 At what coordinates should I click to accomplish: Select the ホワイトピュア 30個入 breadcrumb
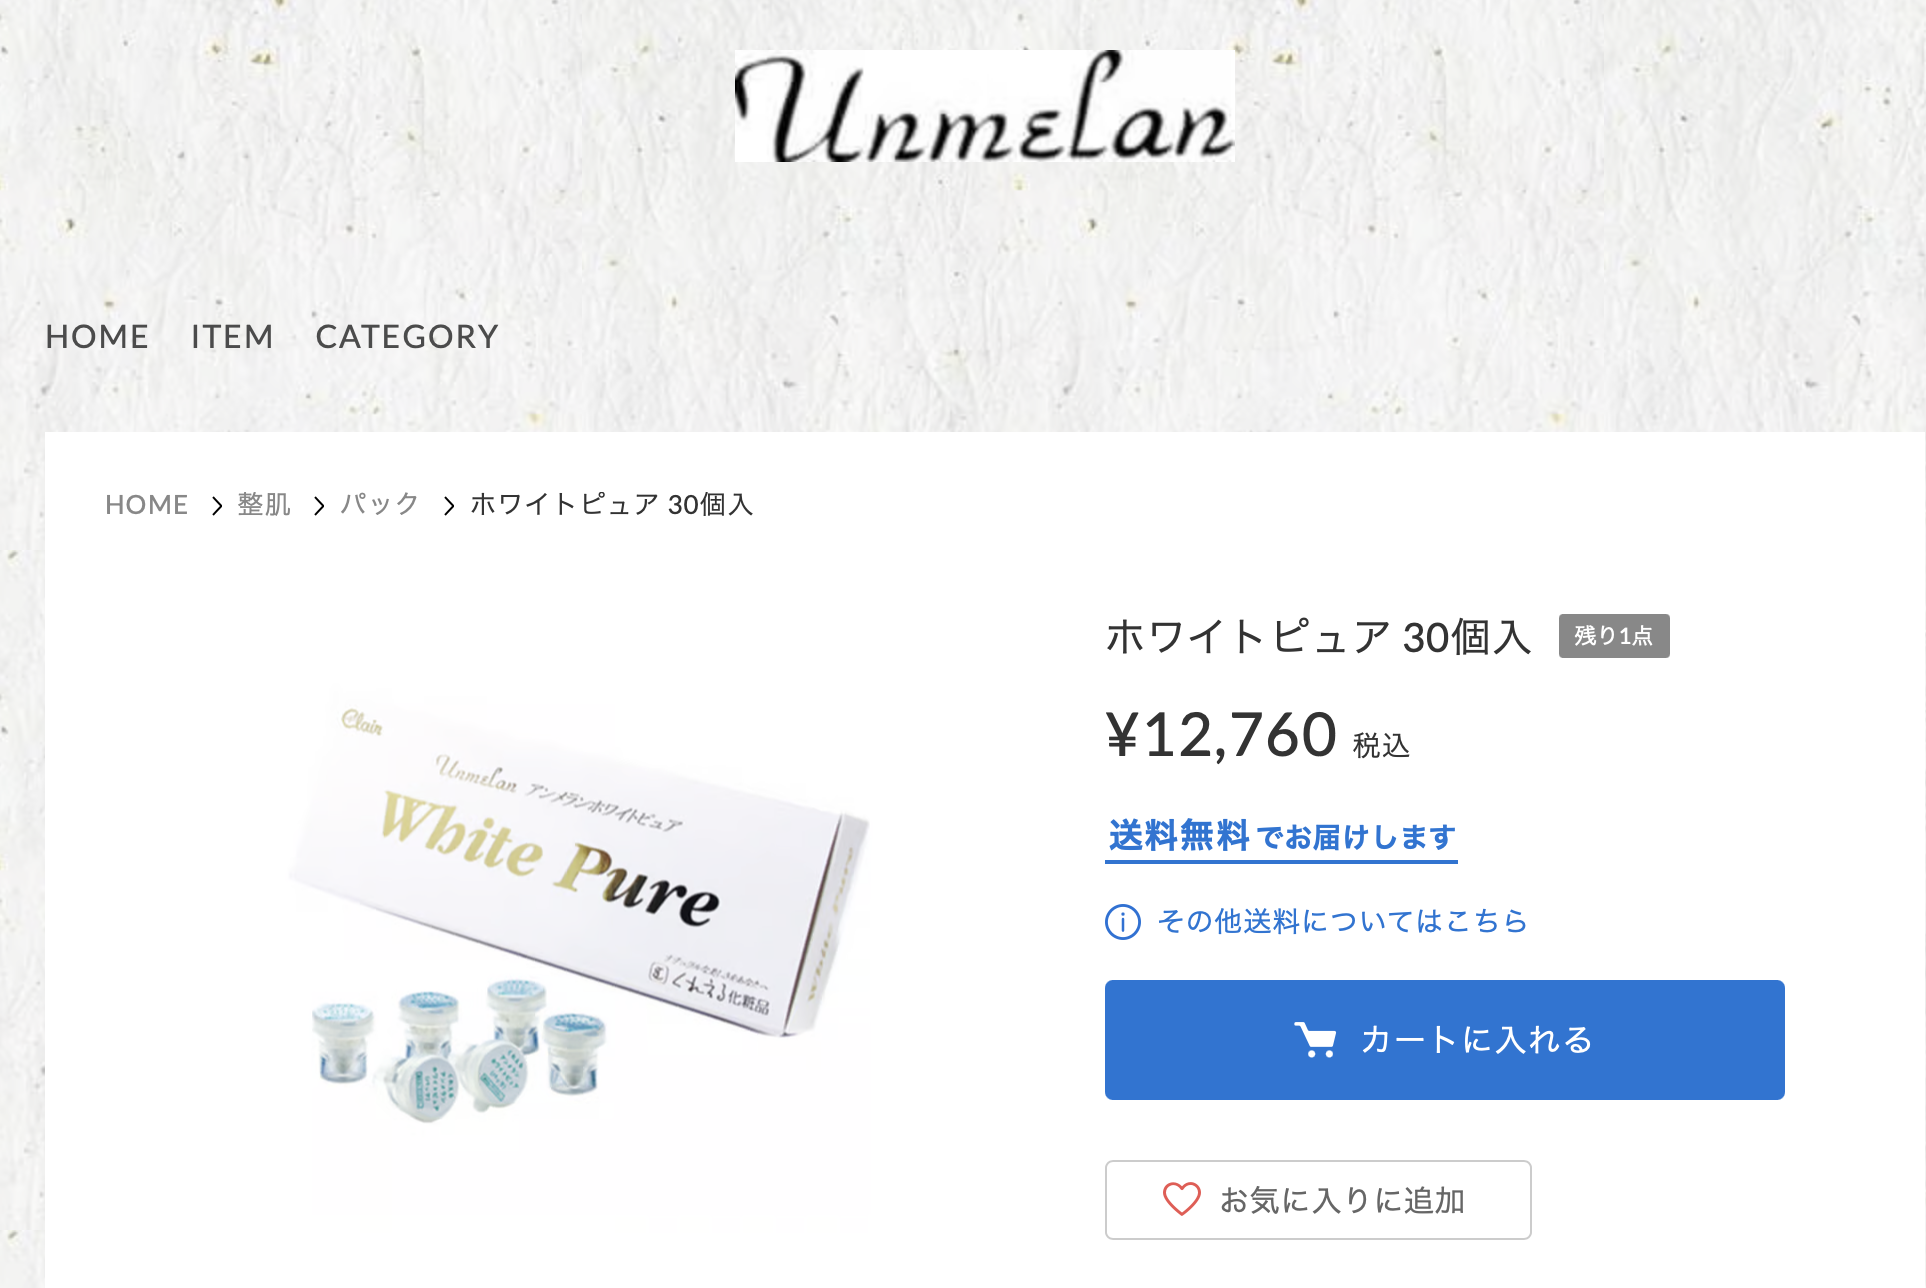(x=611, y=505)
